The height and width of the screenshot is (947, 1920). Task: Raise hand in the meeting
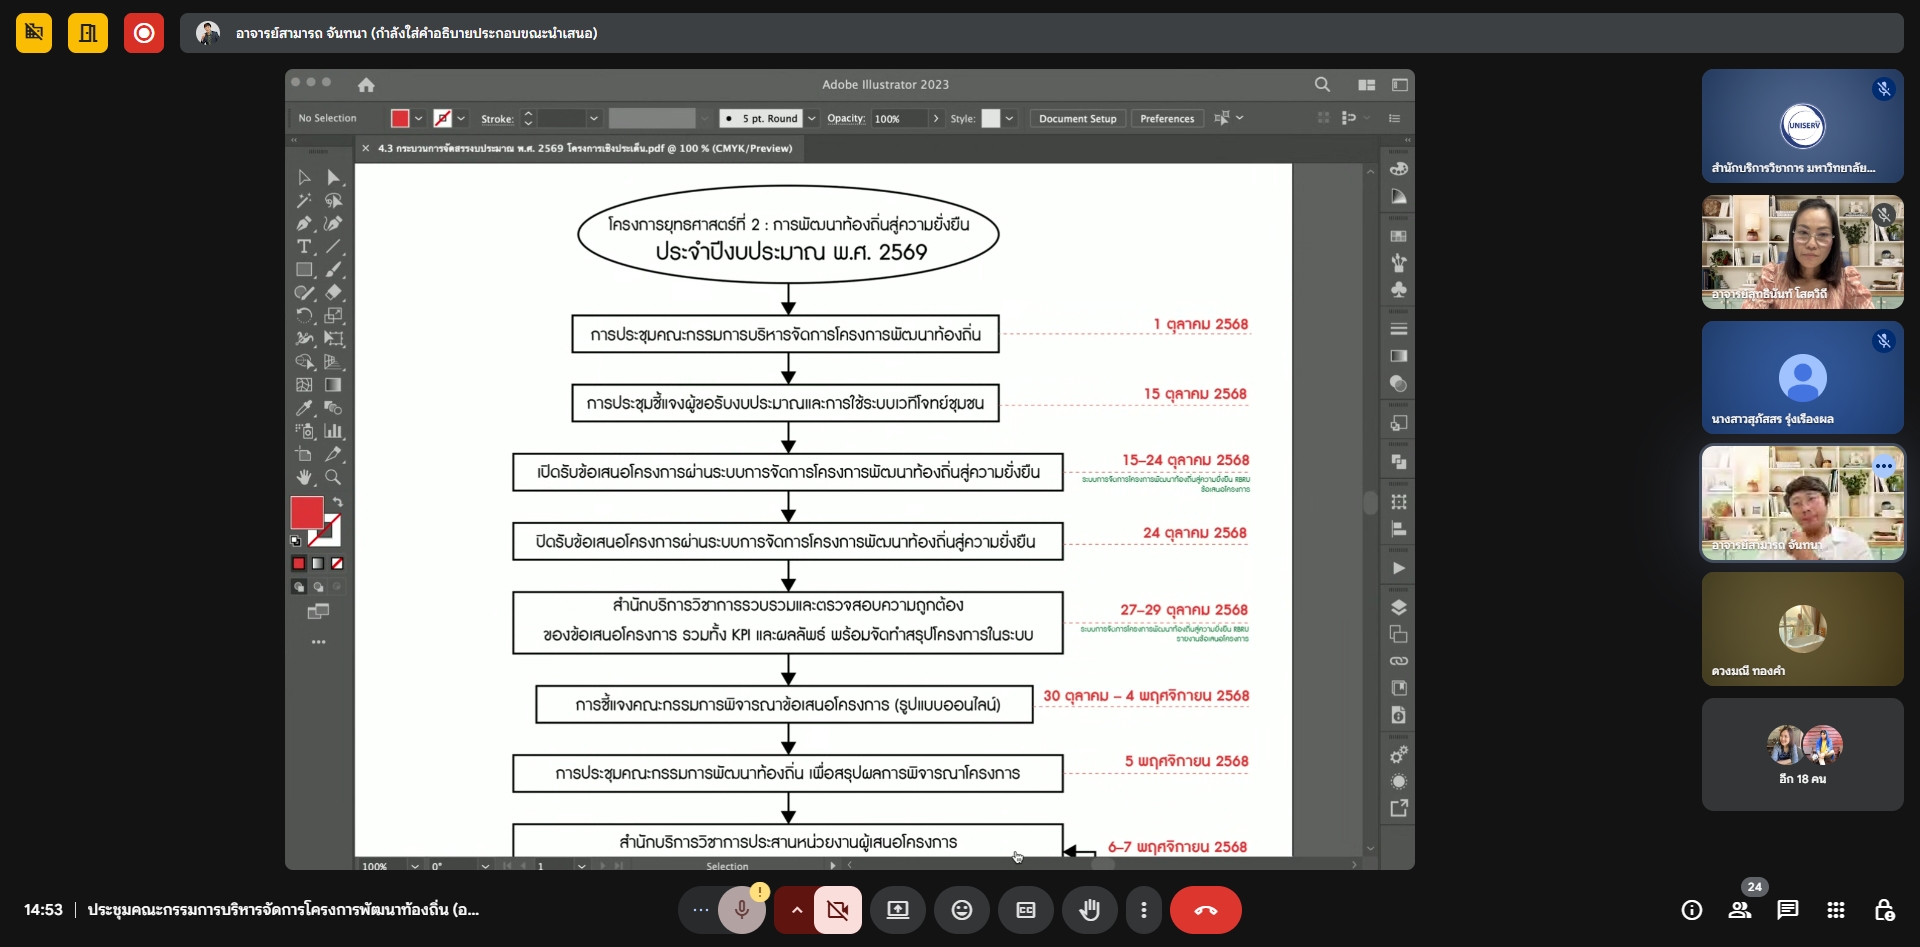coord(1089,910)
